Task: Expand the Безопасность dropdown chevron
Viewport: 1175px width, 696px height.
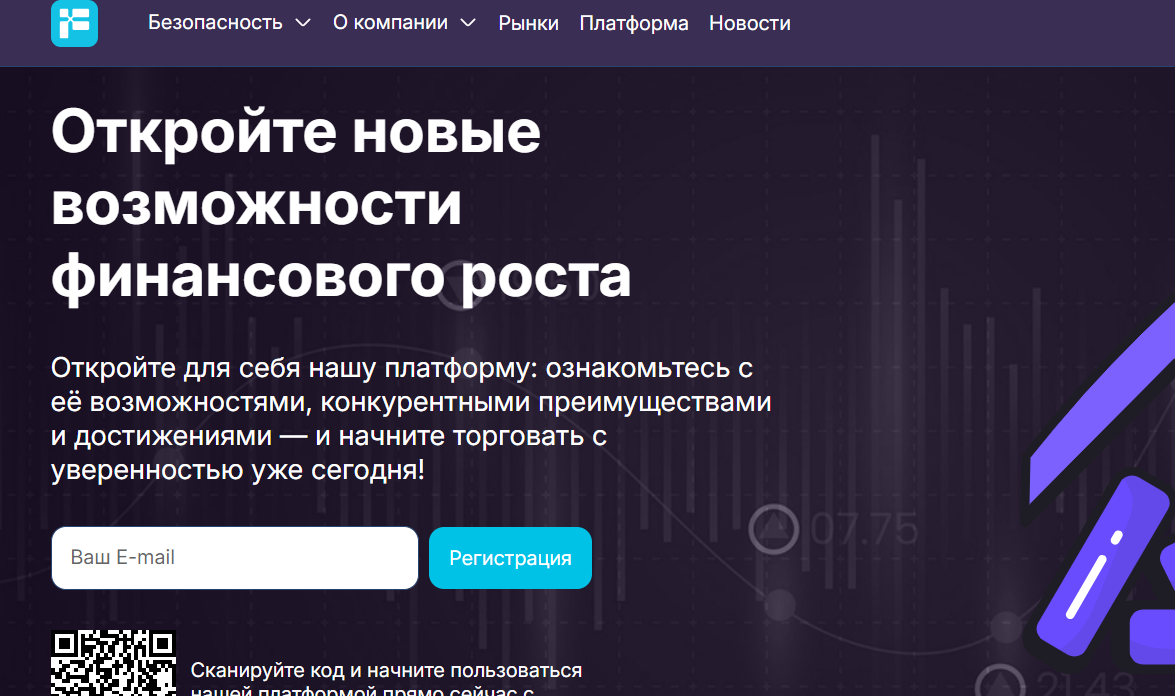Action: pos(303,22)
